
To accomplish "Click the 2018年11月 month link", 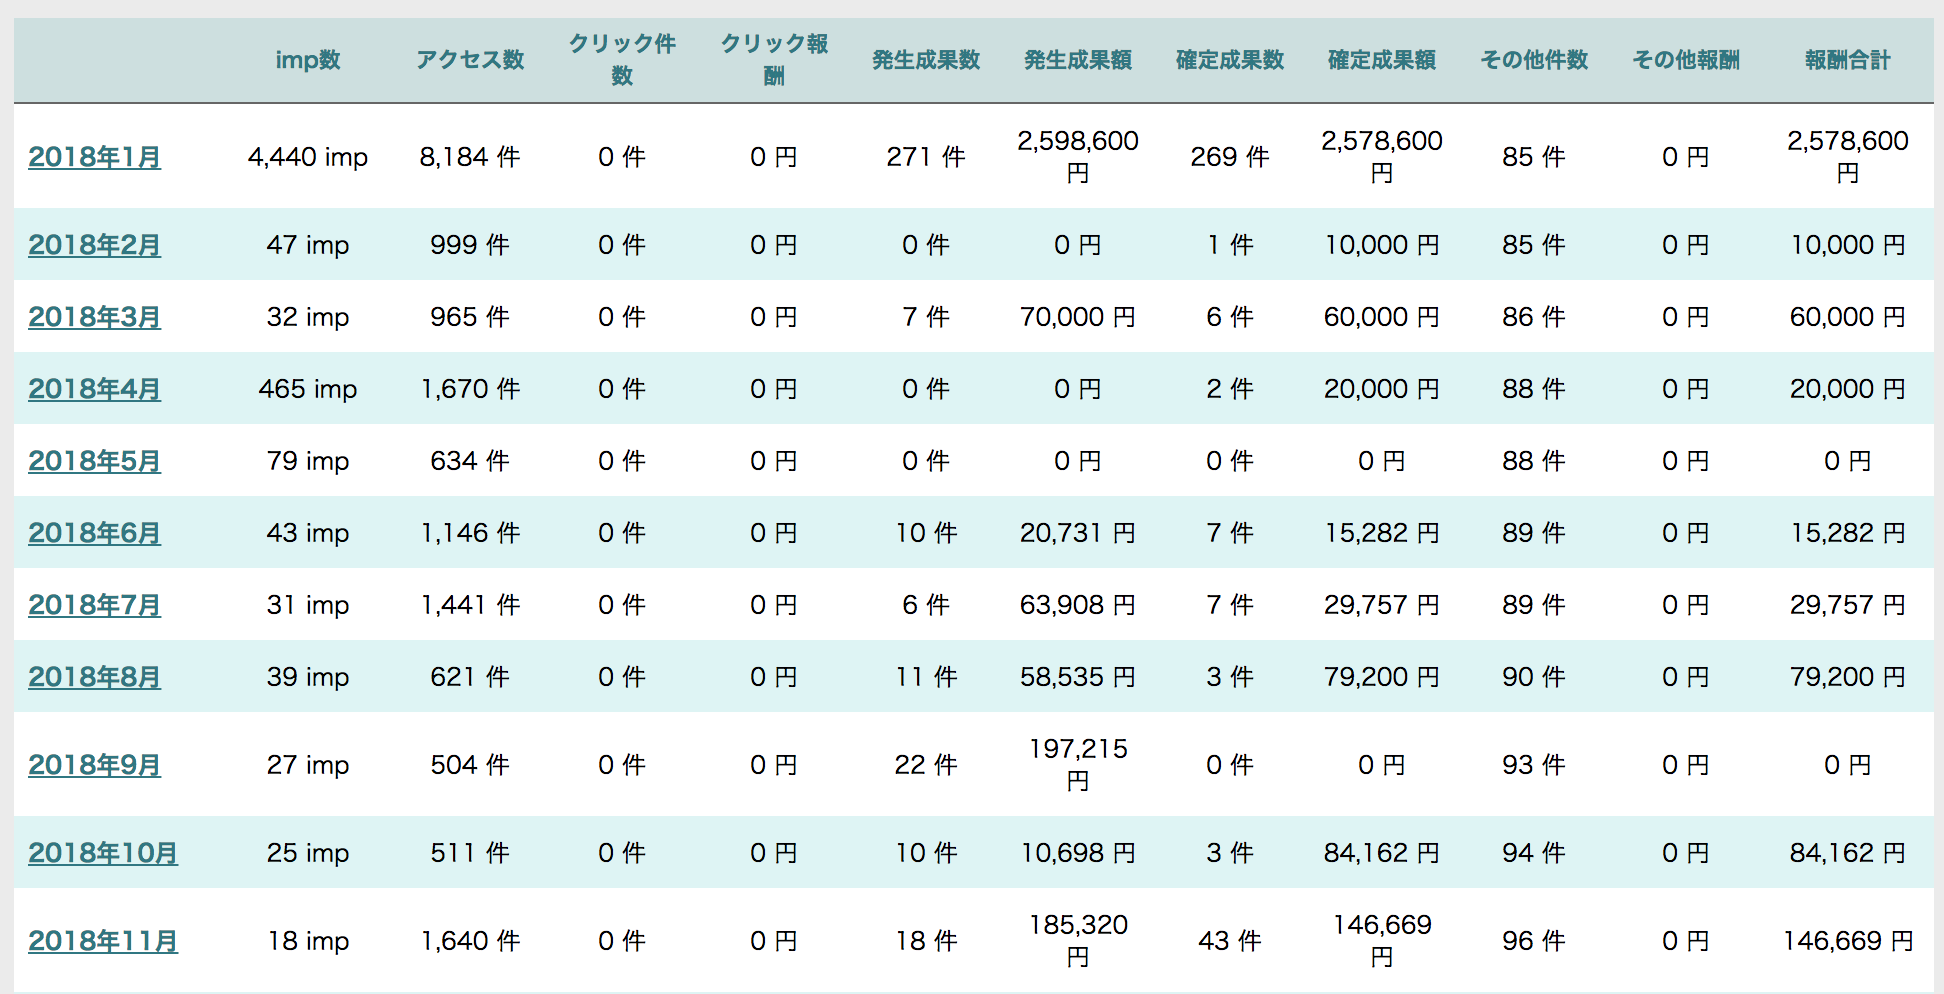I will pyautogui.click(x=103, y=941).
